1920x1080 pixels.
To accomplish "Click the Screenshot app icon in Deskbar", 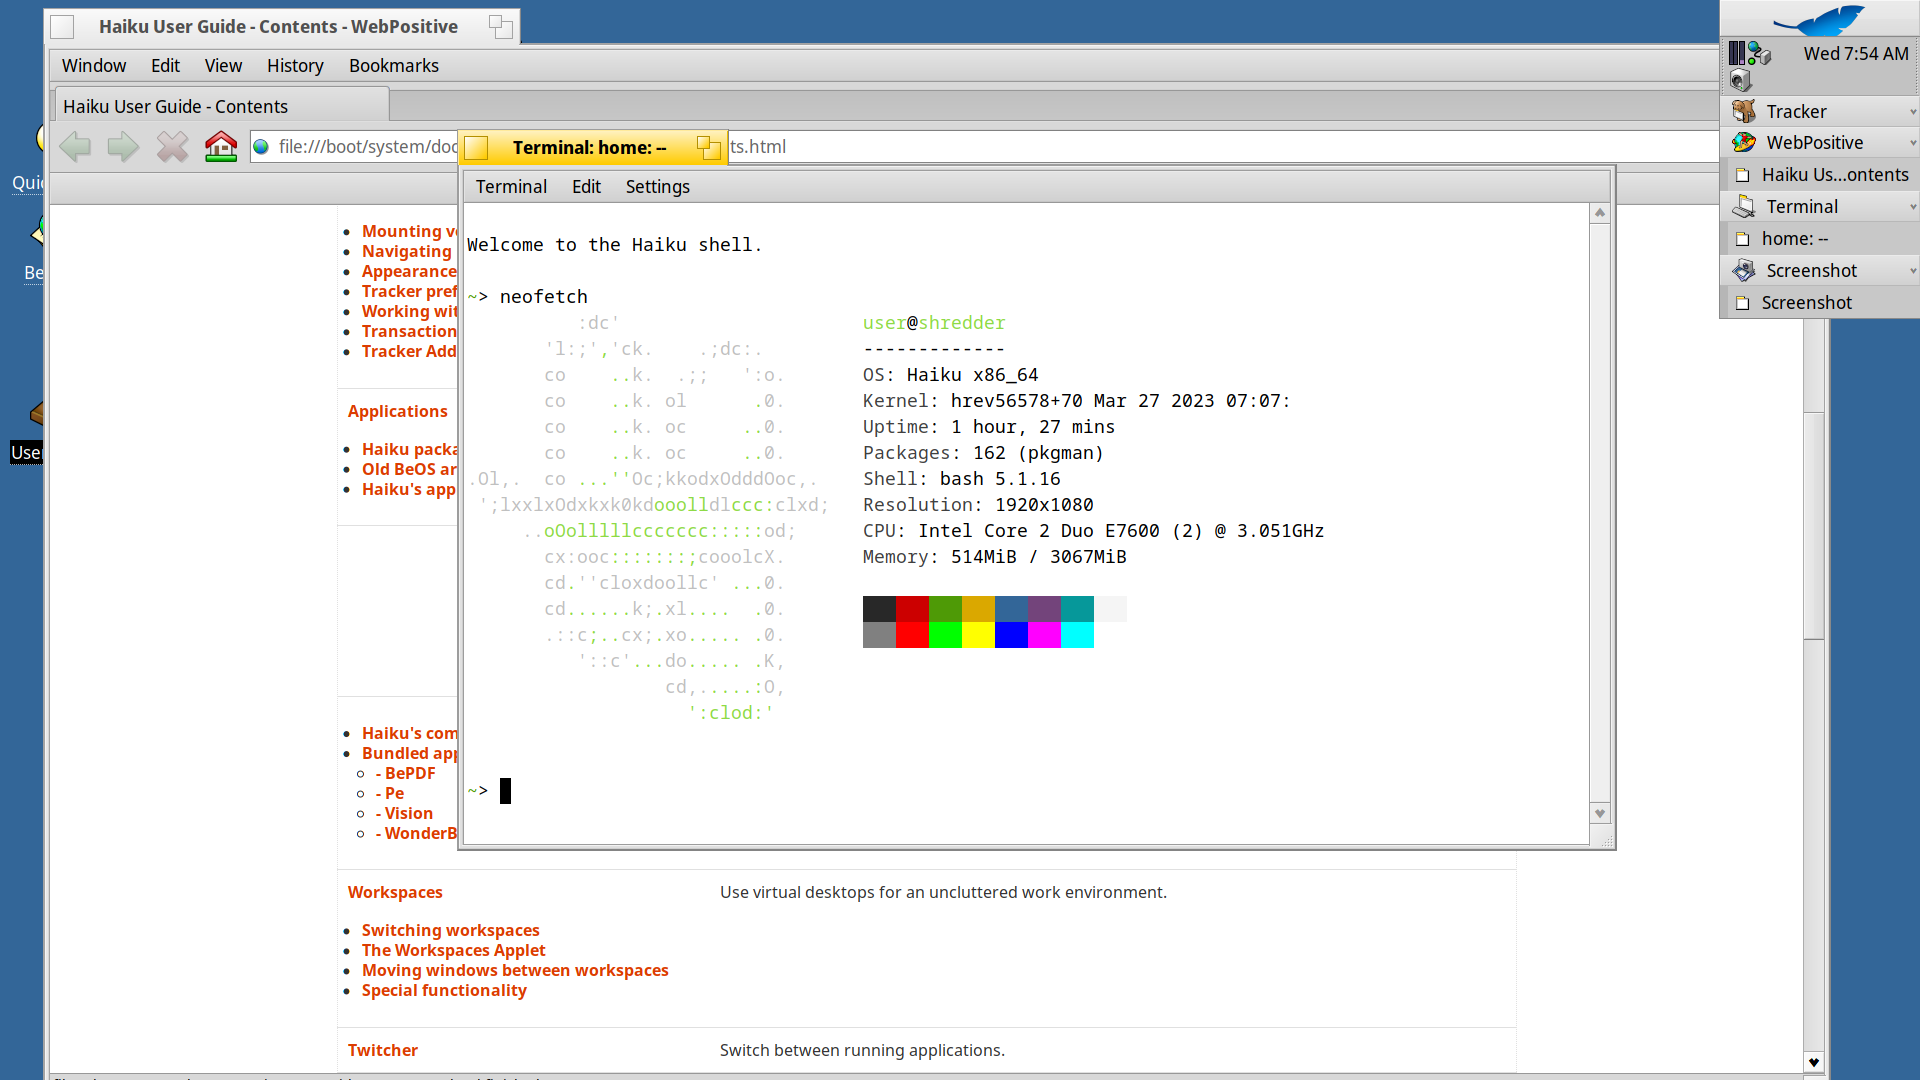I will coord(1744,270).
